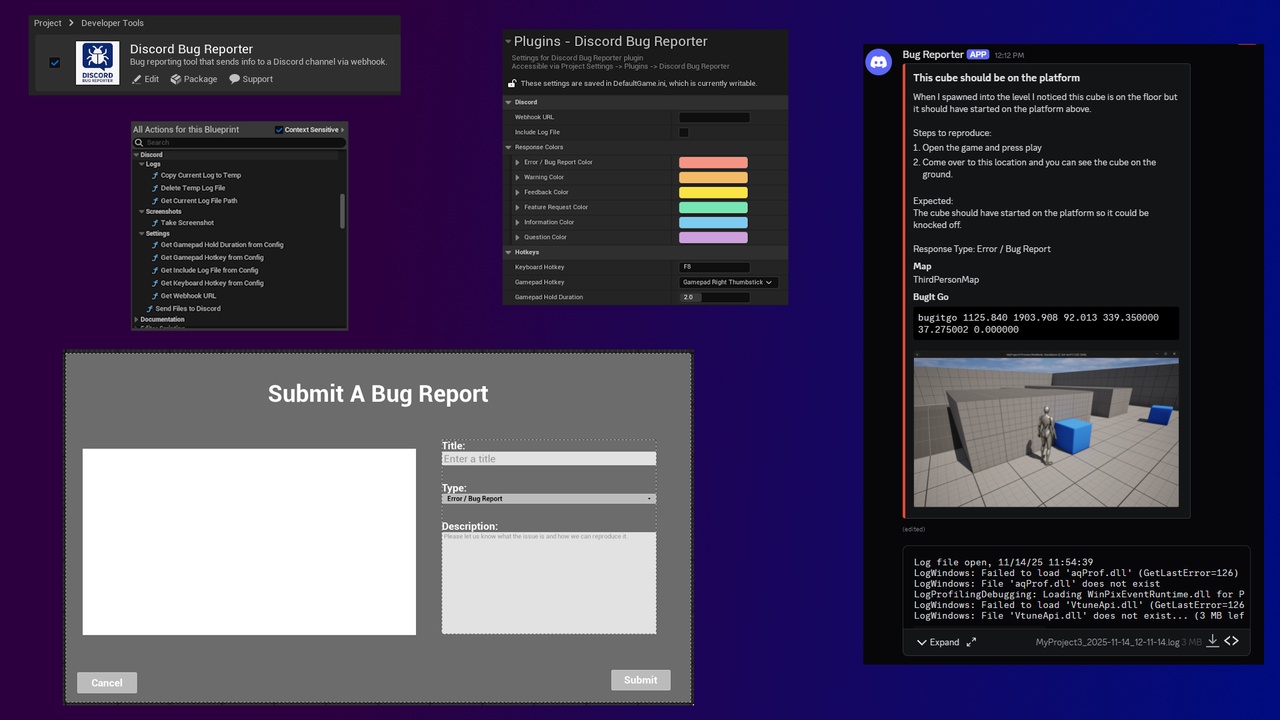Click the Support speech bubble icon
Image resolution: width=1280 pixels, height=720 pixels.
tap(234, 79)
